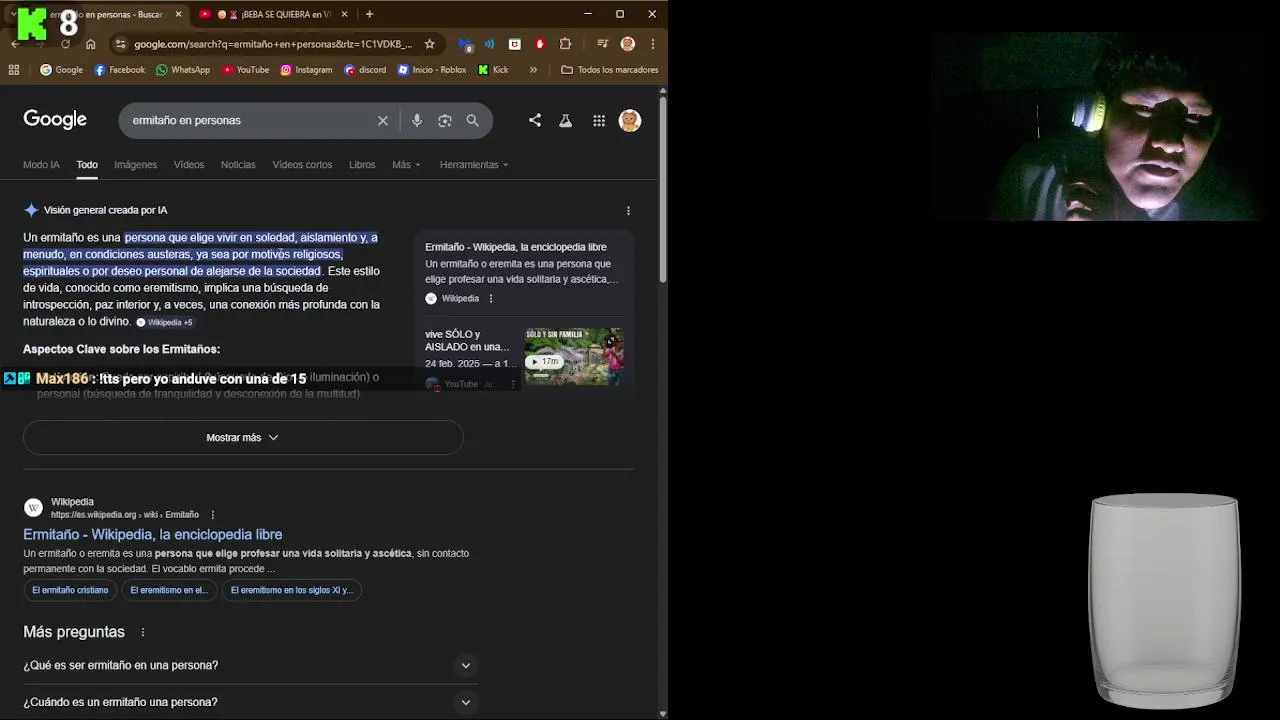Open a new browser tab
Image resolution: width=1280 pixels, height=720 pixels.
pyautogui.click(x=369, y=14)
